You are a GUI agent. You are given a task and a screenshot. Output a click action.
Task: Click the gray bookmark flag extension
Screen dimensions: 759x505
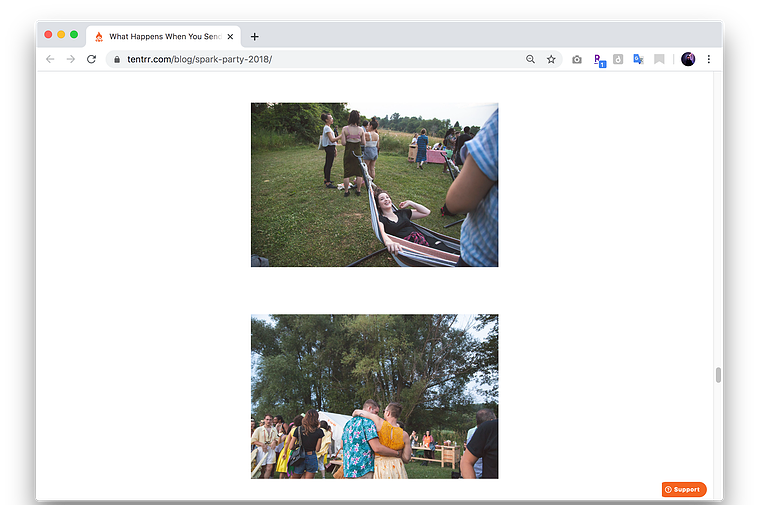pos(659,59)
